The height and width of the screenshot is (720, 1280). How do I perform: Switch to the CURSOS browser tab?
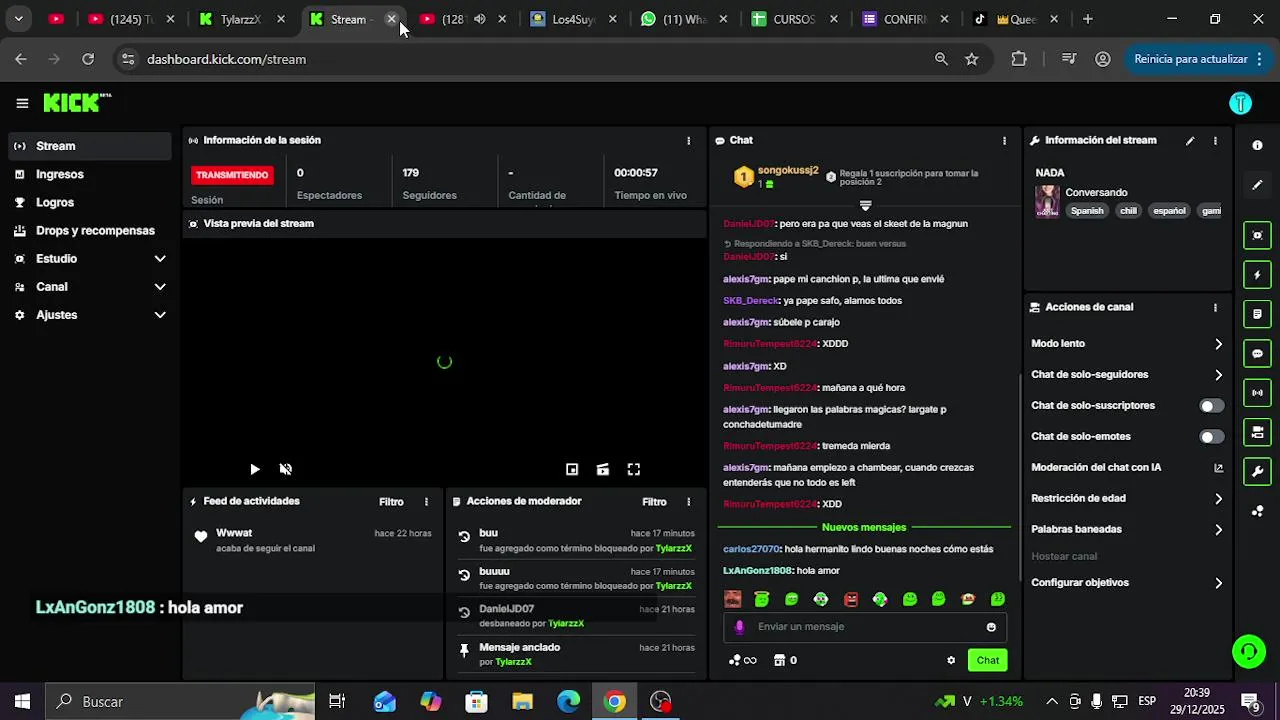pos(794,19)
